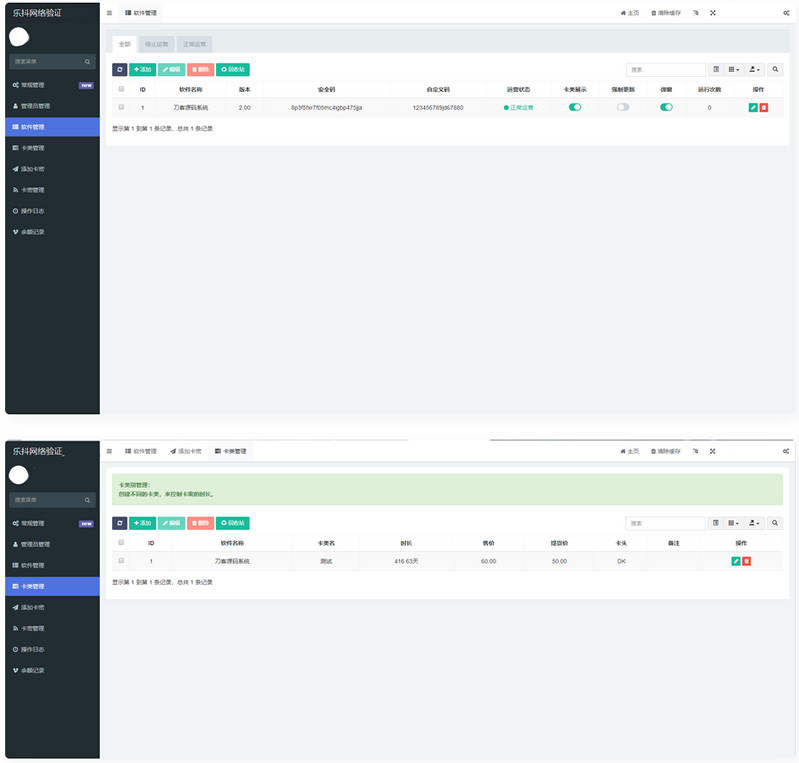Open settings gears icon in 卡类管理 page header
The image size is (799, 763).
786,451
